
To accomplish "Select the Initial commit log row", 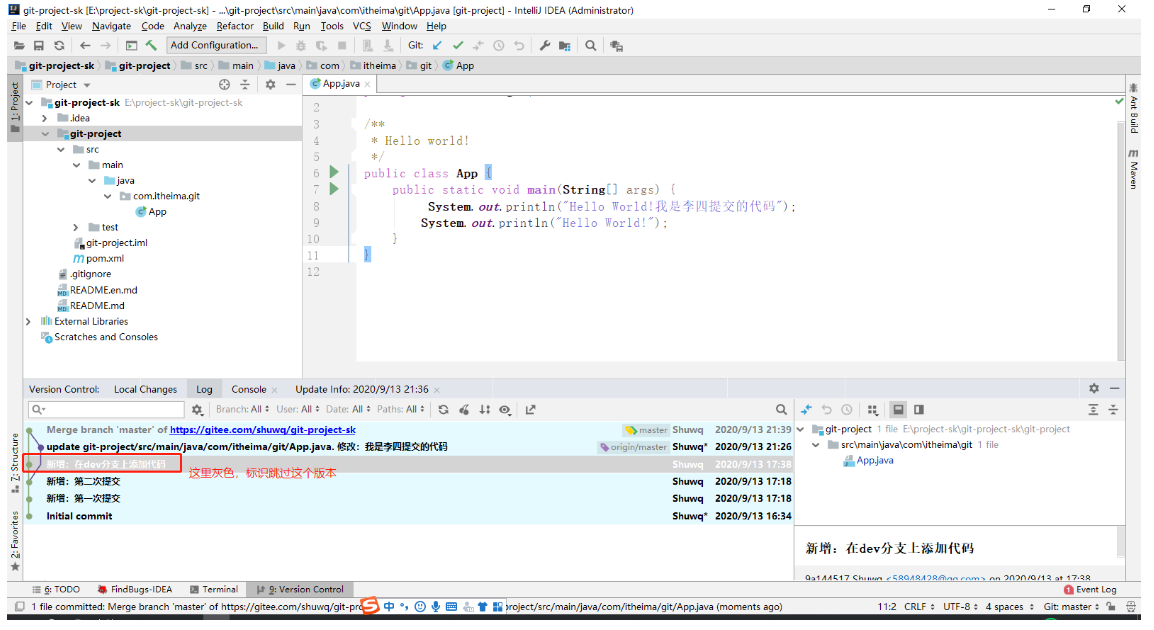I will tap(408, 516).
